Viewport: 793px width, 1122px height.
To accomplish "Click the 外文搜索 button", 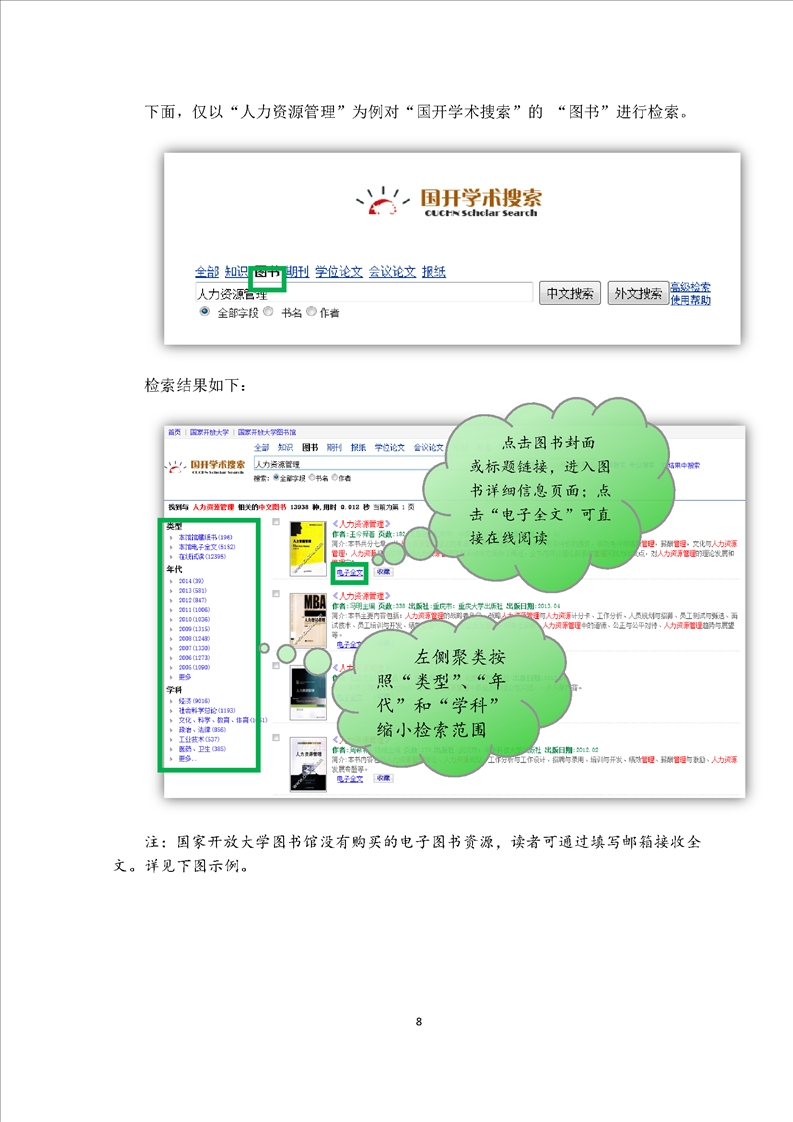I will coord(637,294).
